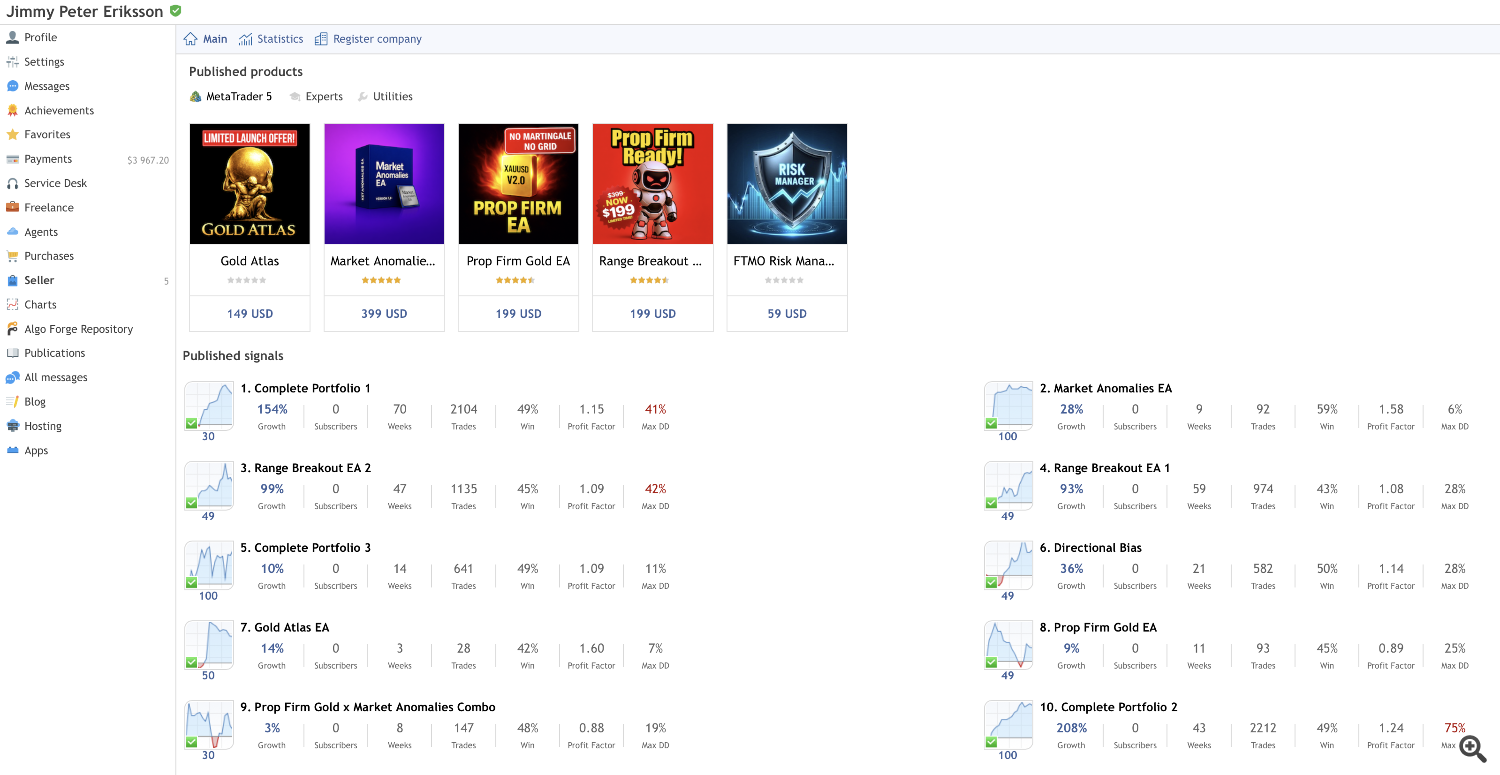
Task: Click the Purchases cart icon
Action: click(13, 256)
